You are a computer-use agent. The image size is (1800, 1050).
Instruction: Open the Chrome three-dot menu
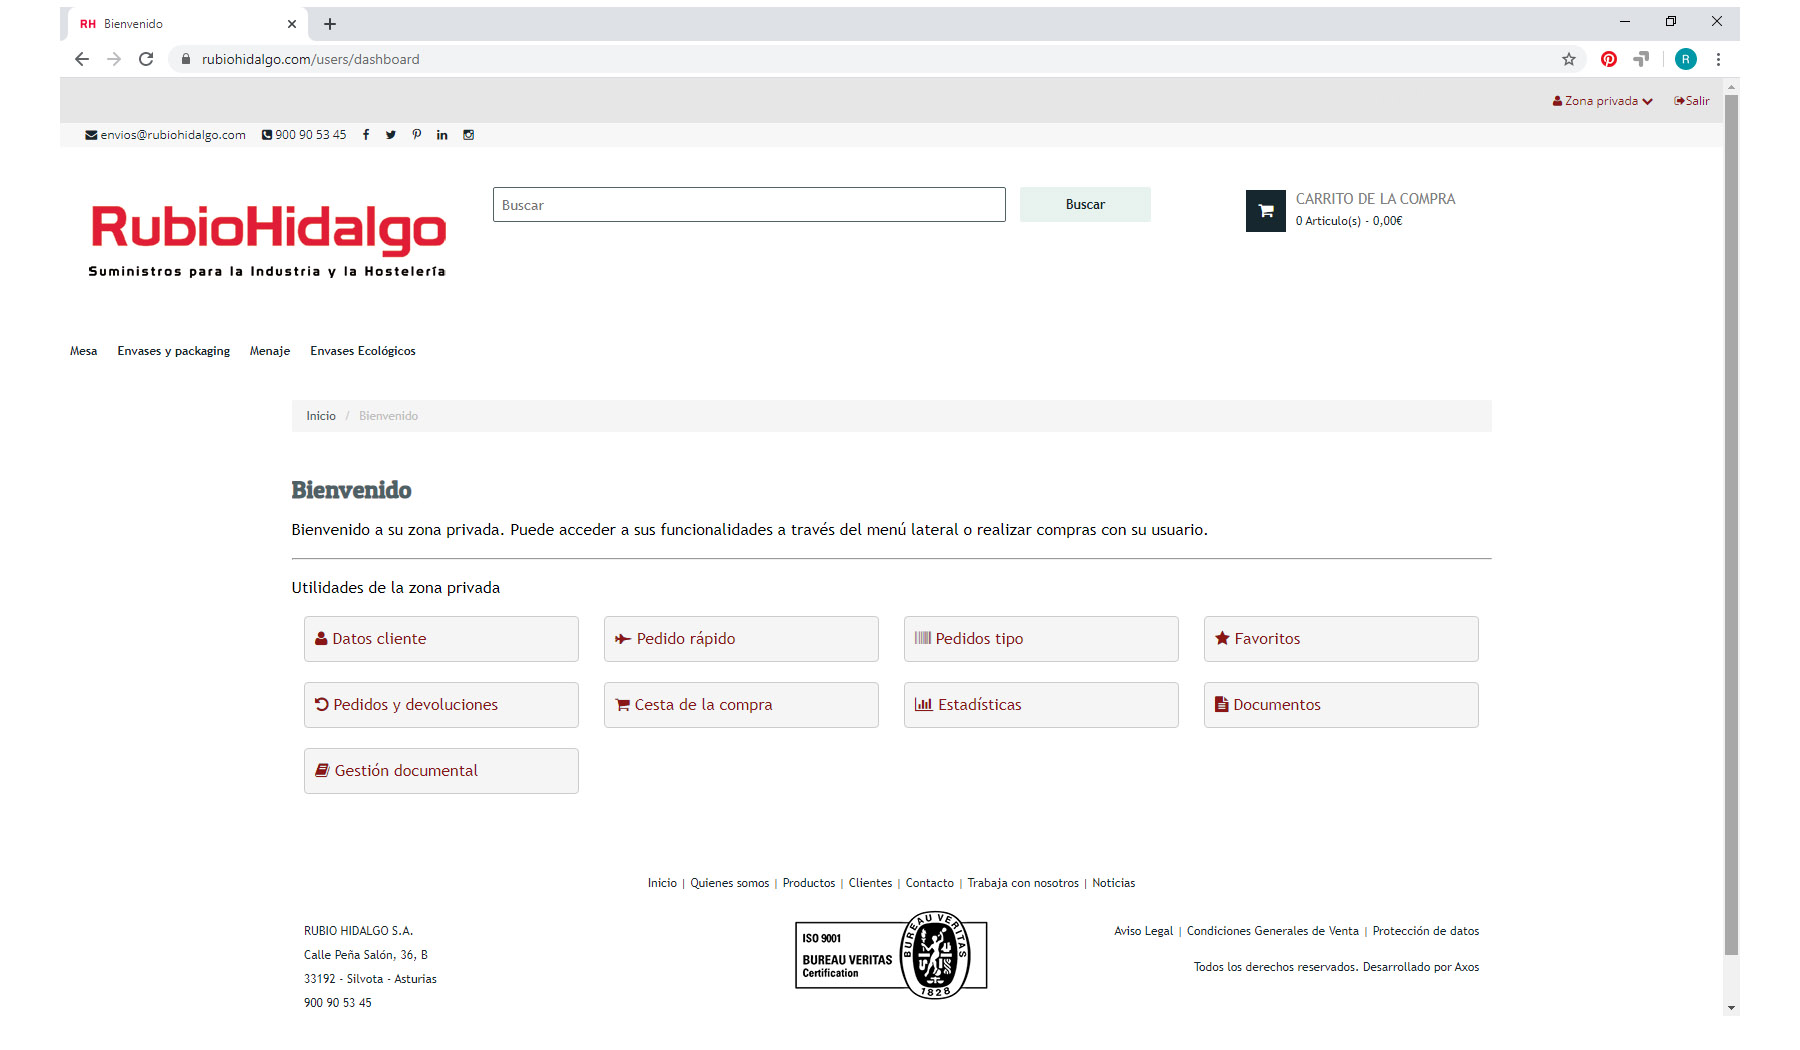[x=1718, y=59]
